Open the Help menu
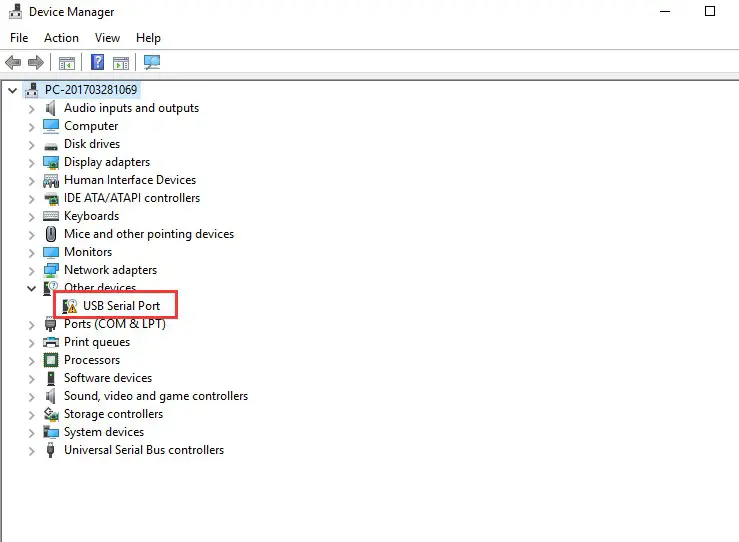Screen dimensions: 739x542 pyautogui.click(x=148, y=38)
